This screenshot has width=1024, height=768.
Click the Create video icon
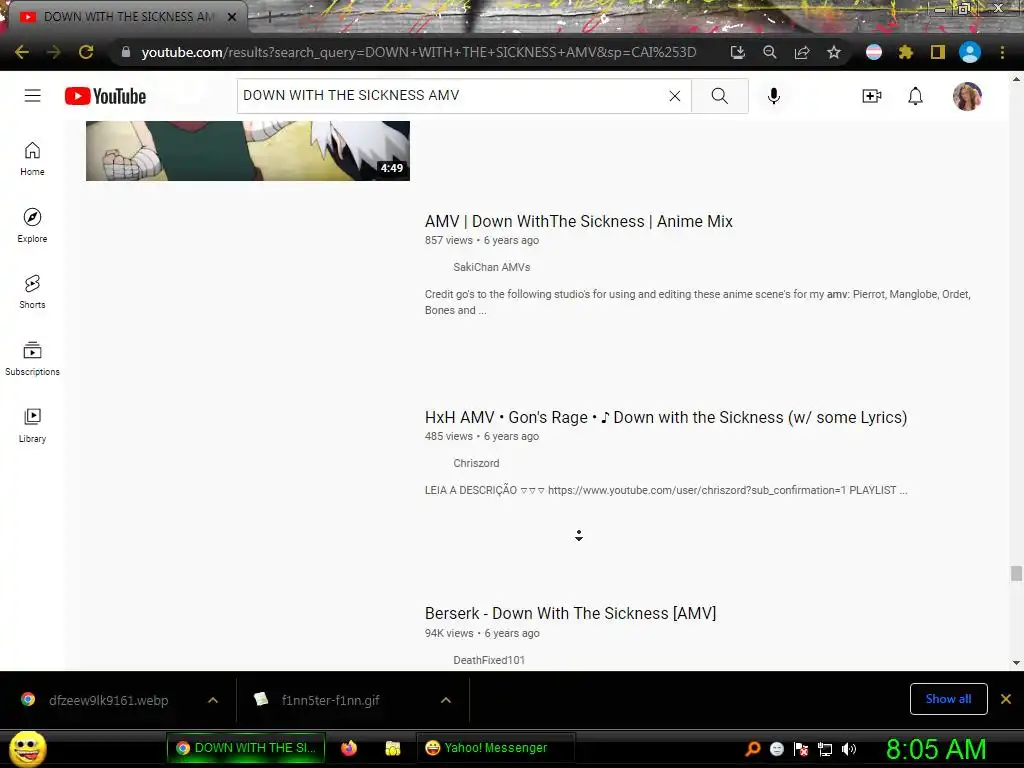[872, 96]
